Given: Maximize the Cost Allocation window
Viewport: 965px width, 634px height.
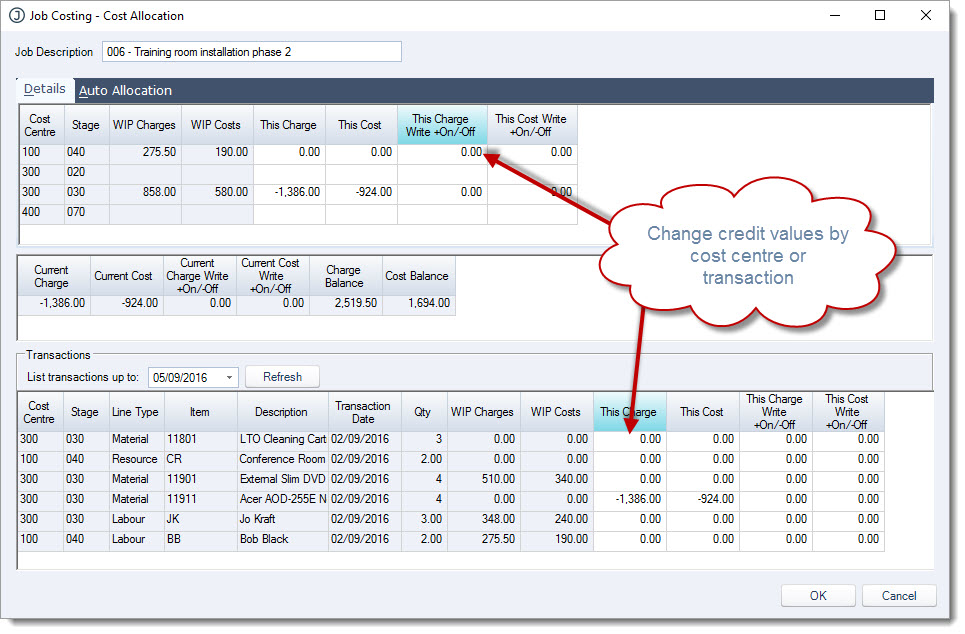Looking at the screenshot, I should tap(880, 15).
